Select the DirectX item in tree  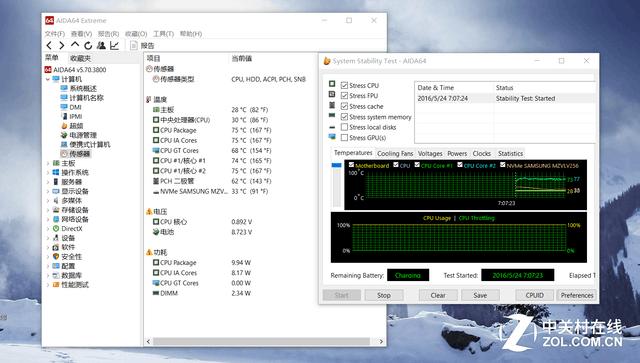click(71, 229)
